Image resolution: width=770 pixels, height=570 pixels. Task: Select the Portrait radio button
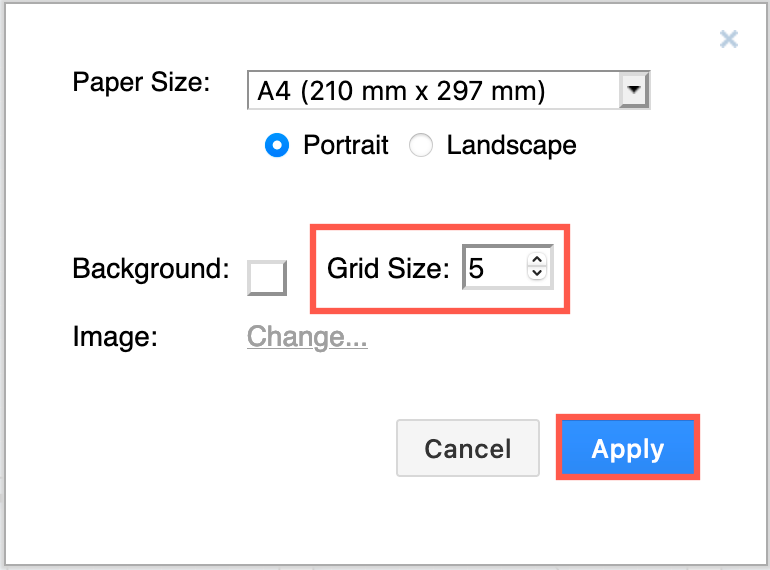pyautogui.click(x=276, y=145)
